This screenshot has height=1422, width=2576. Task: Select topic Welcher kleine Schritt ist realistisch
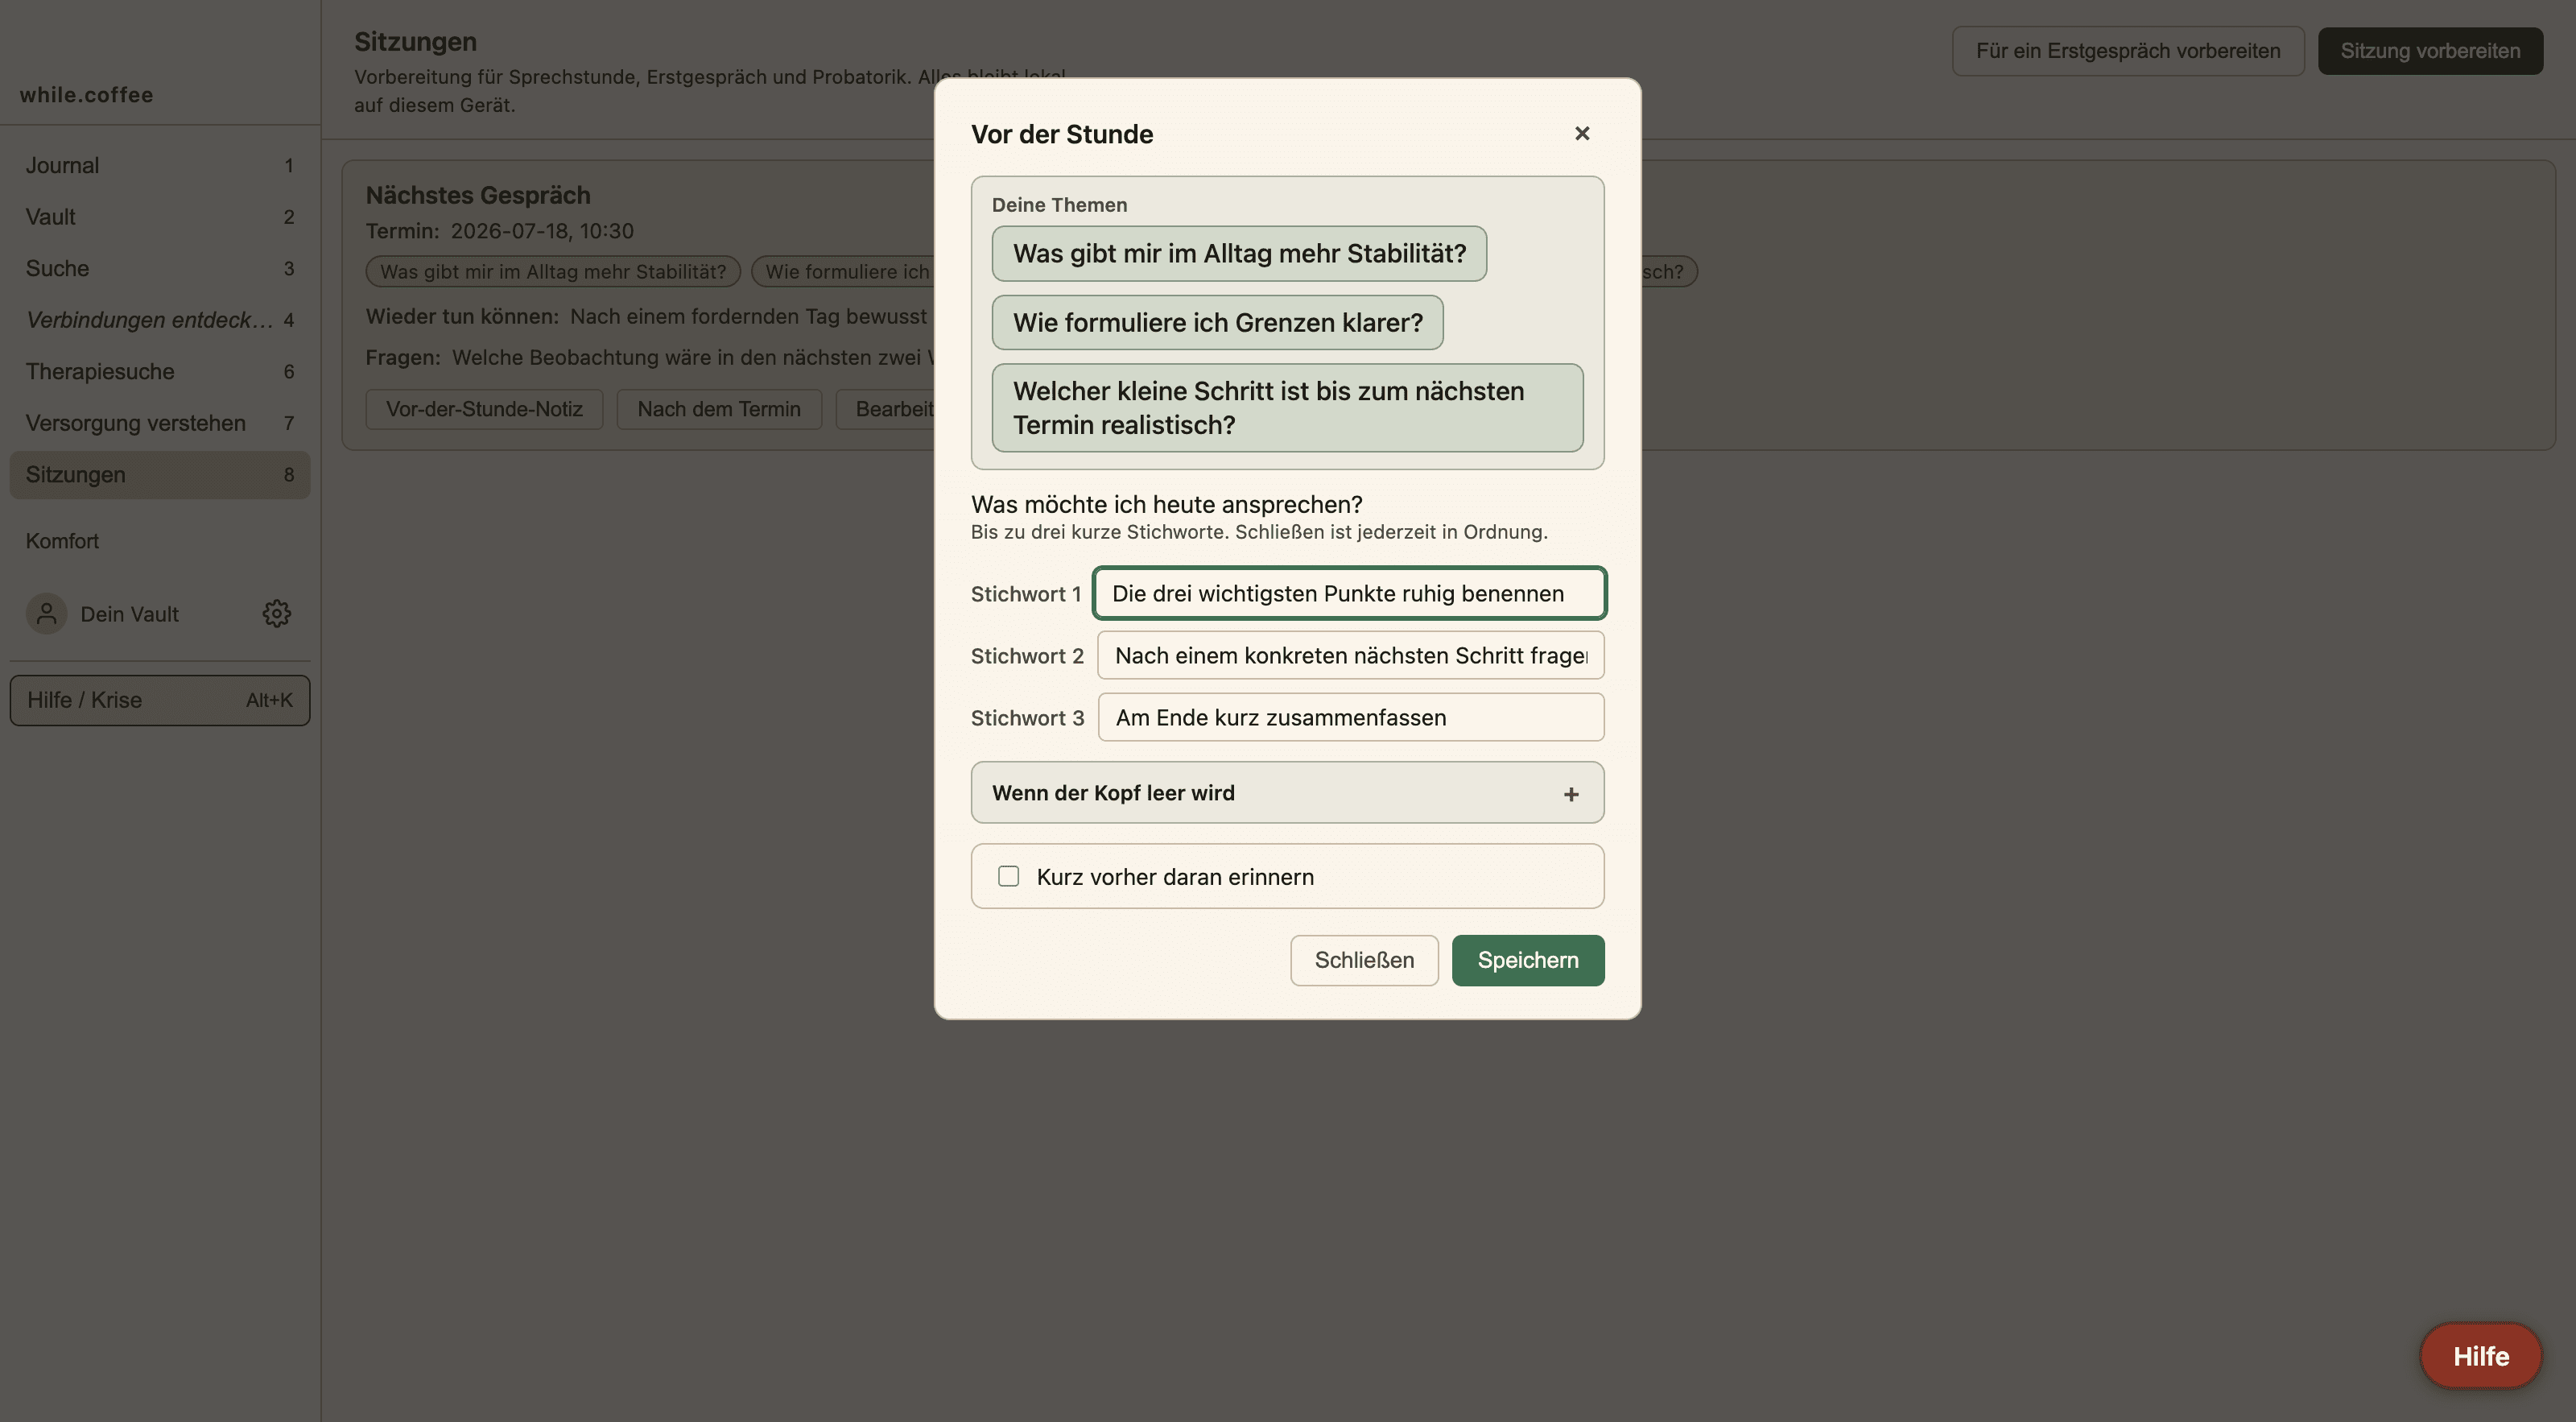pyautogui.click(x=1287, y=407)
